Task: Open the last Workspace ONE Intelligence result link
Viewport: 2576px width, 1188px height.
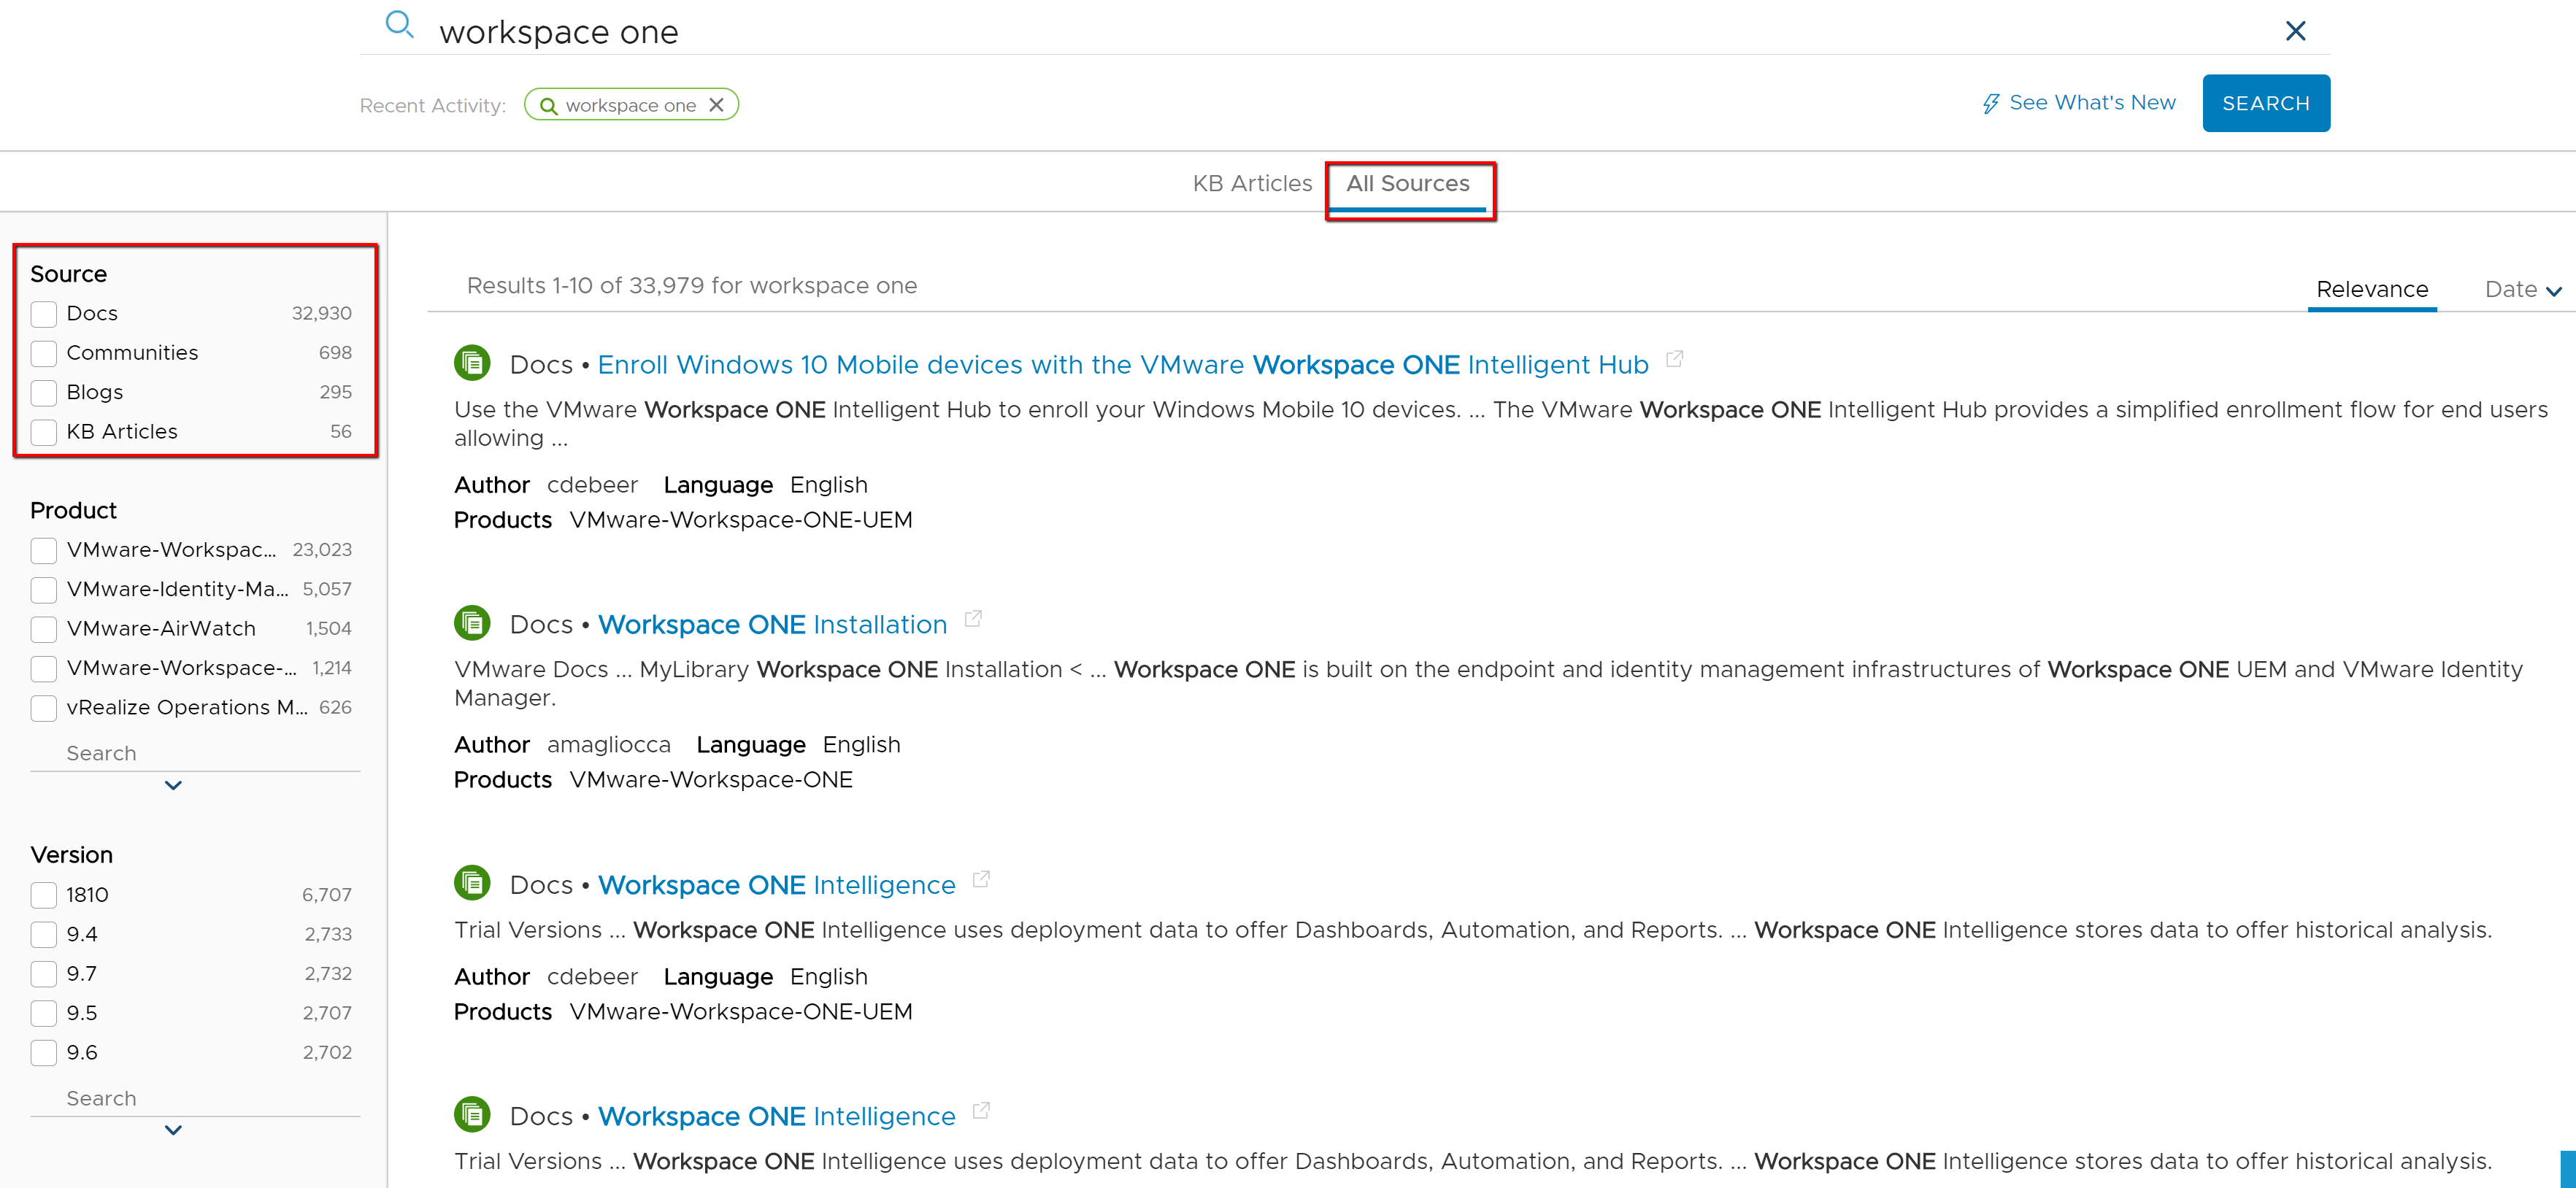Action: (776, 1116)
